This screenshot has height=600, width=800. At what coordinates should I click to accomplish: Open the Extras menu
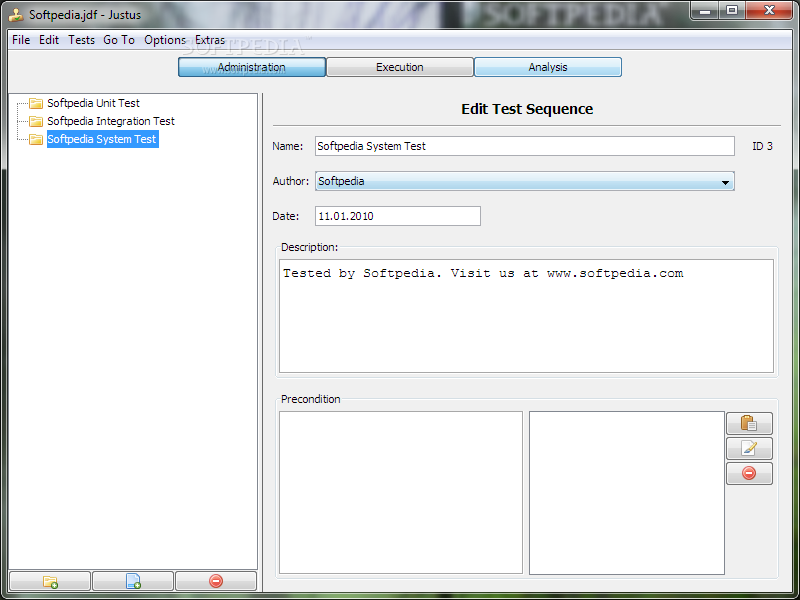point(210,40)
